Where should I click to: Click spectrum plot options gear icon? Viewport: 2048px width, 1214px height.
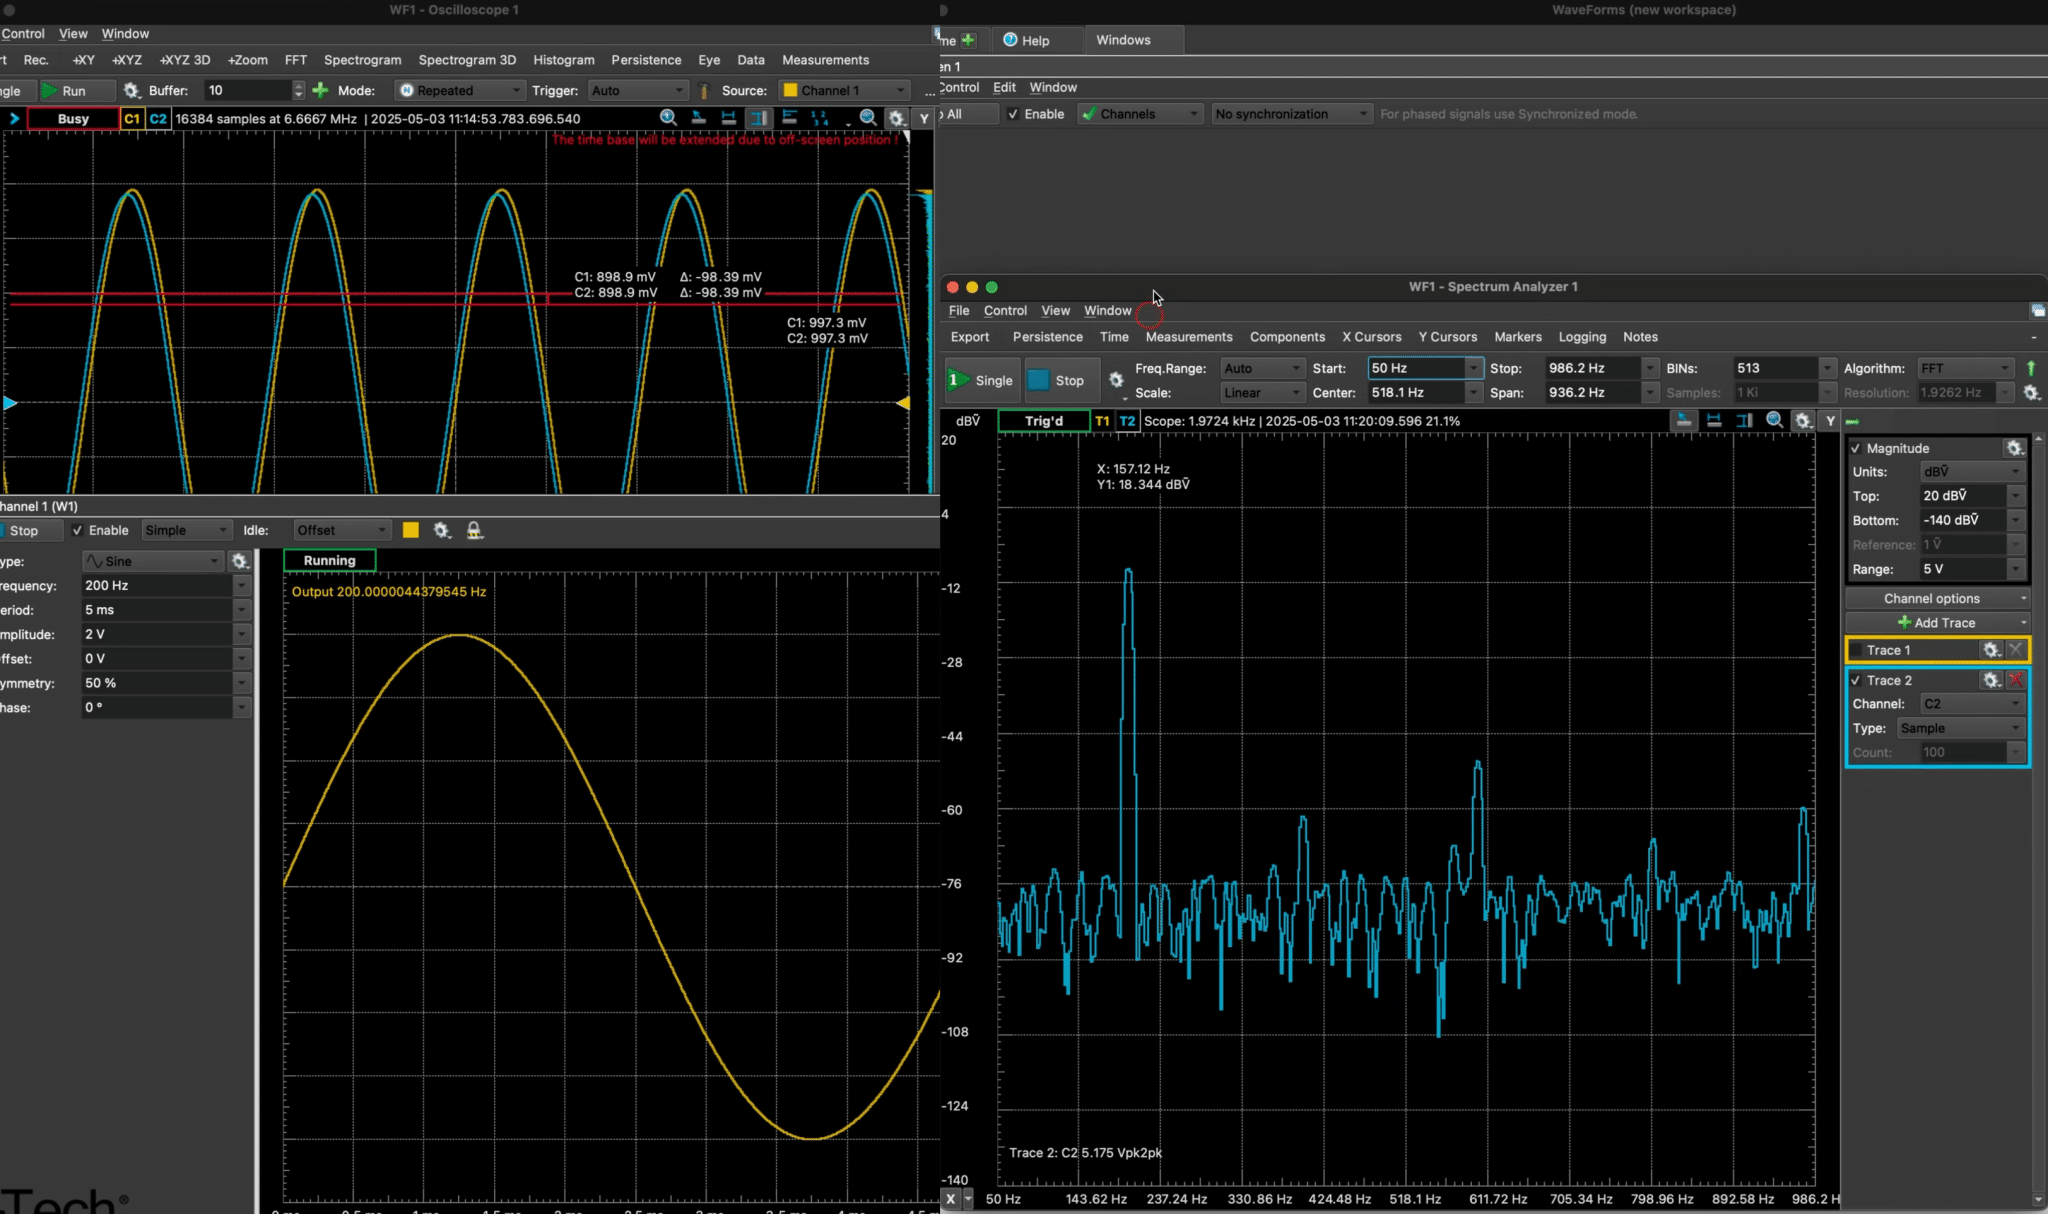(1803, 420)
